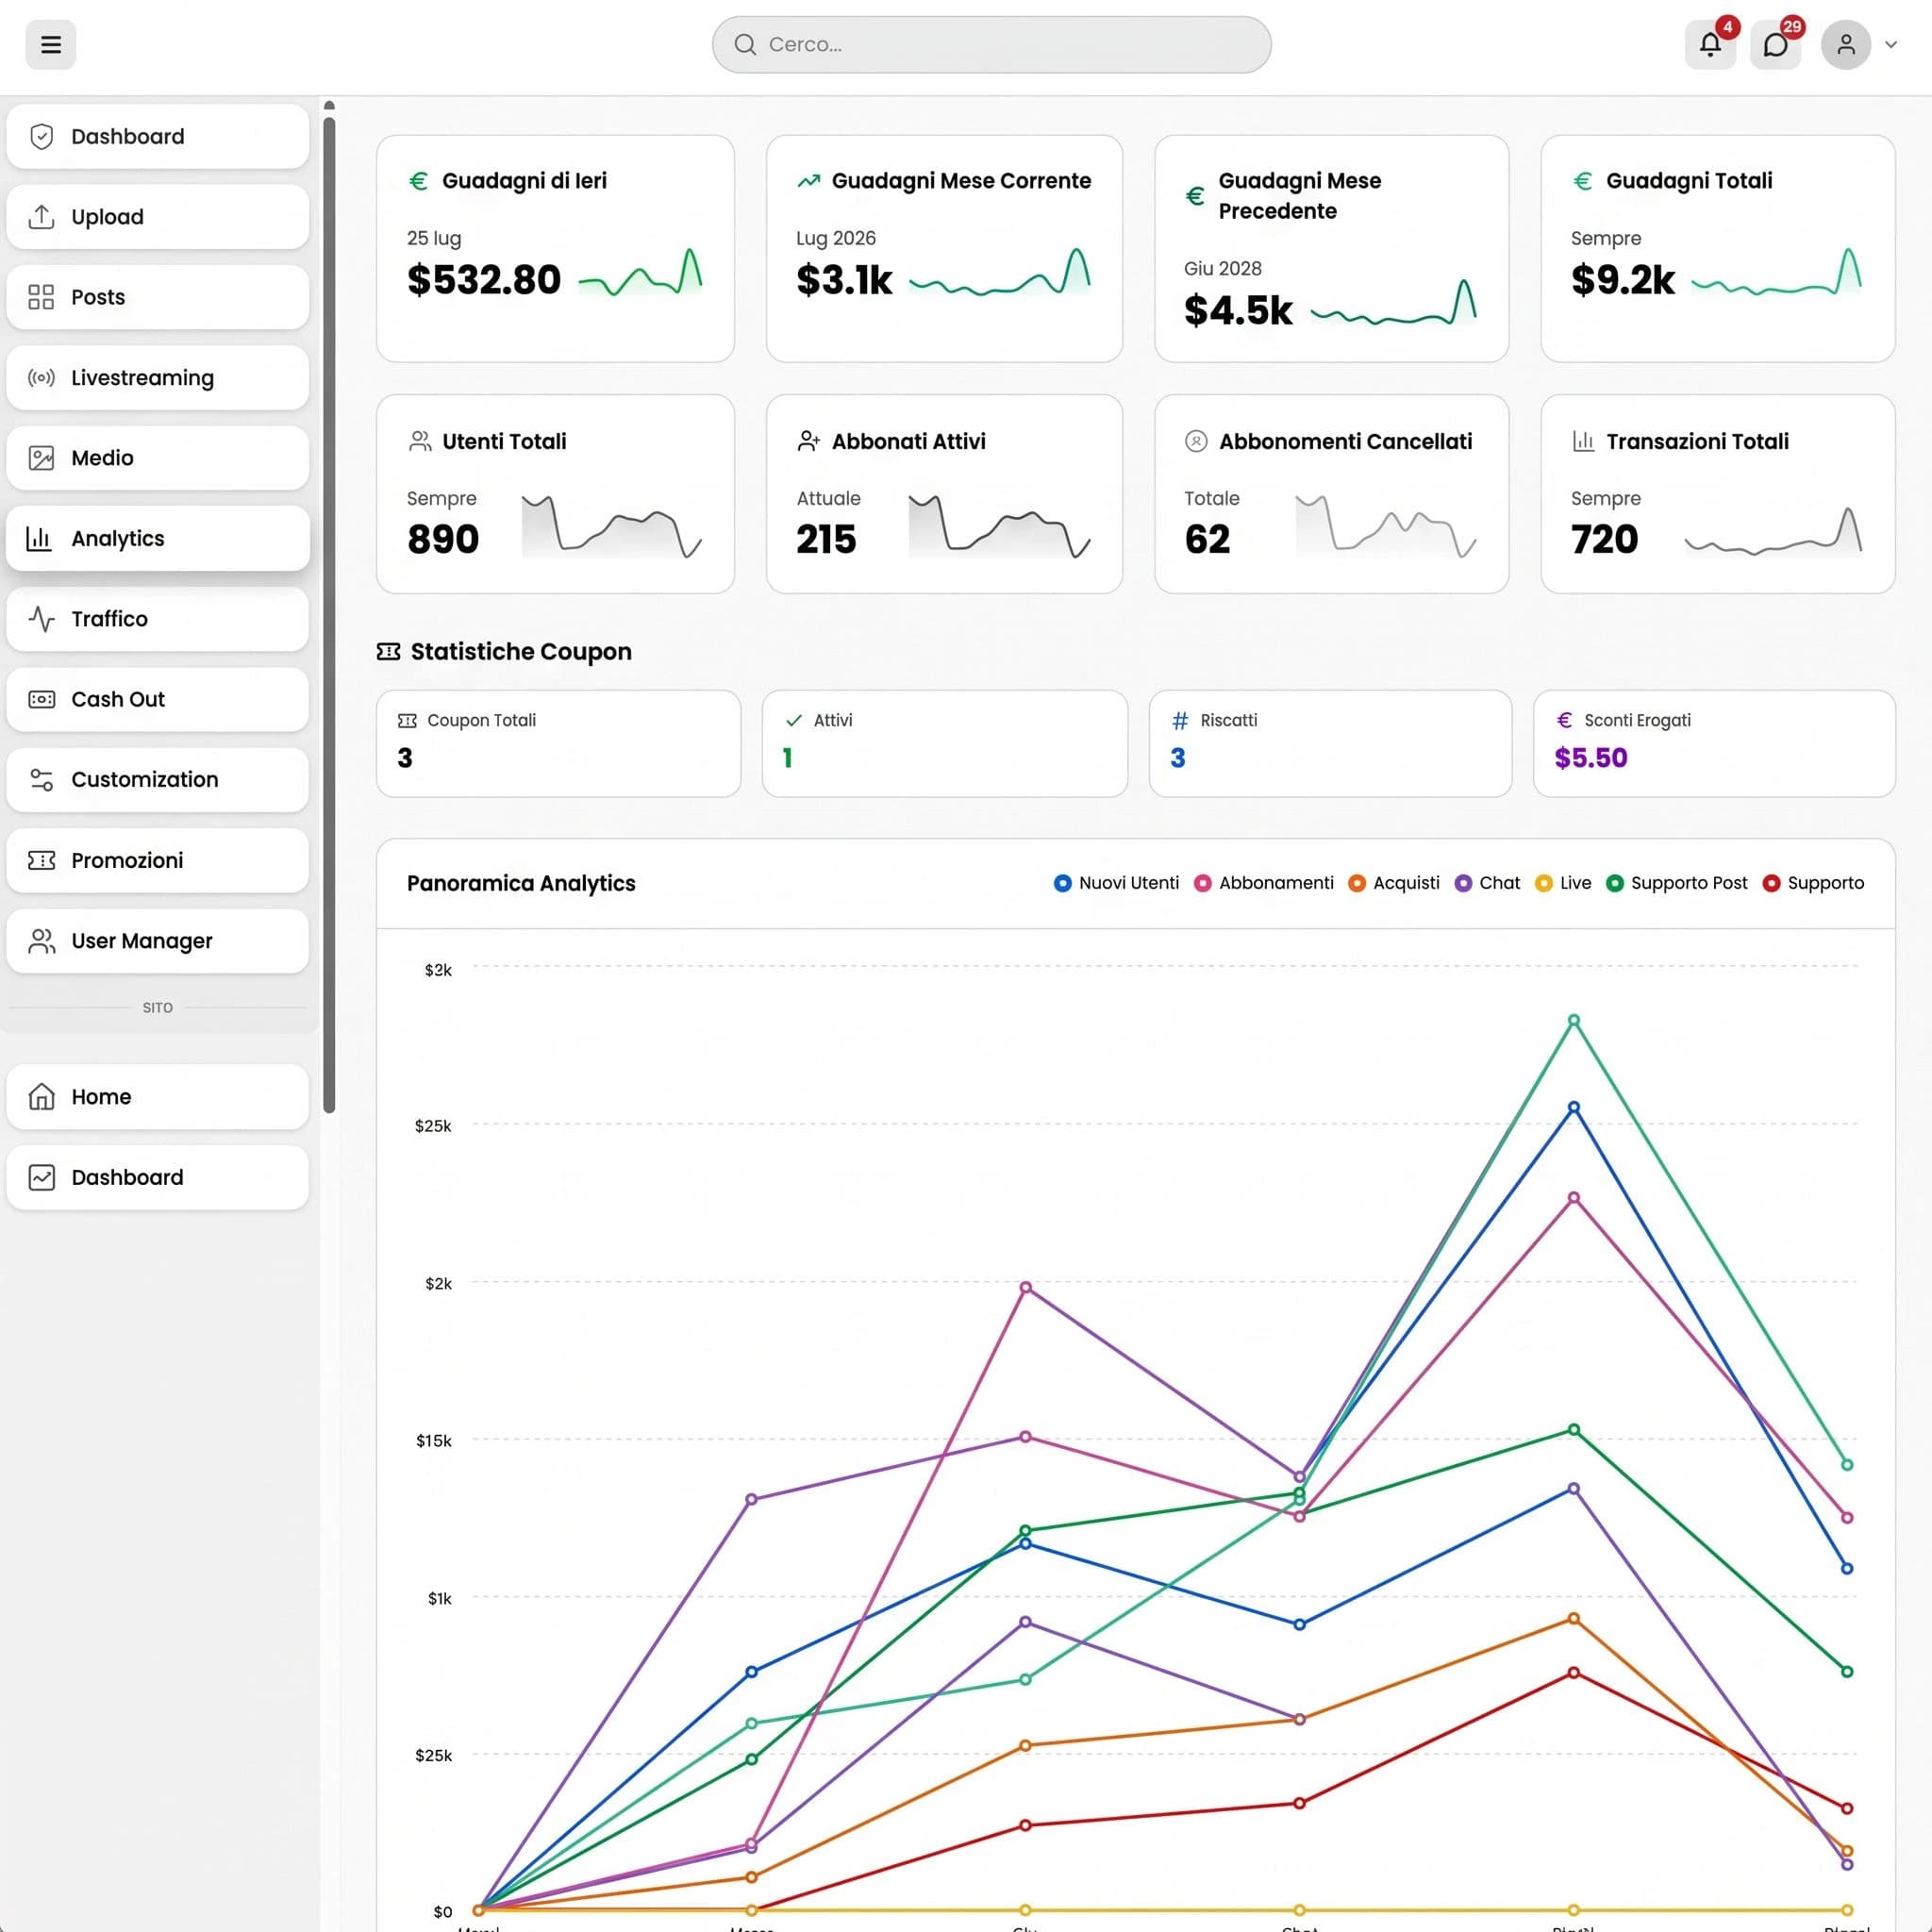Click the $5.50 Sconti Erogati value
Viewport: 1932px width, 1932px height.
1591,758
